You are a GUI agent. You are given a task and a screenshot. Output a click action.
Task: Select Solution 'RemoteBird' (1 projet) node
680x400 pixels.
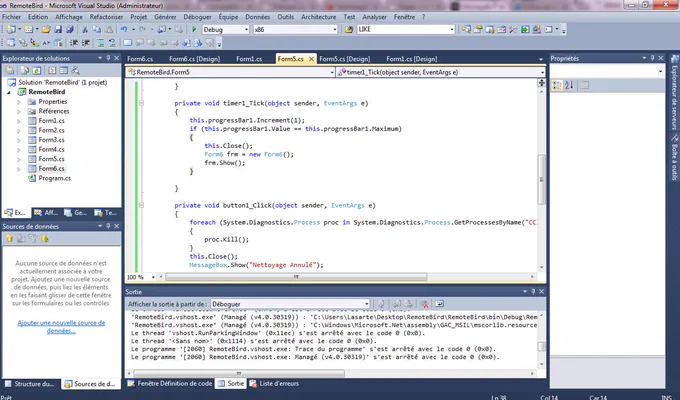(62, 82)
